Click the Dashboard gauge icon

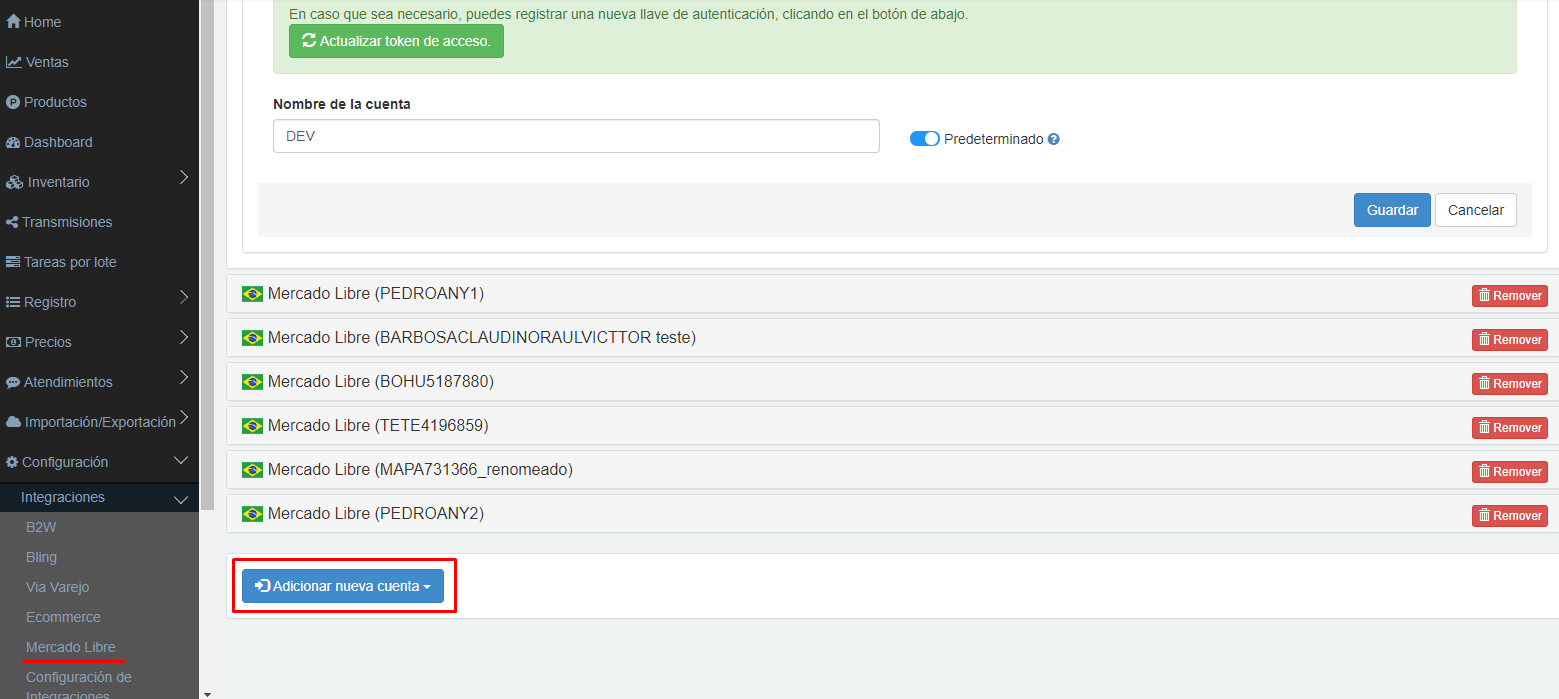[13, 142]
